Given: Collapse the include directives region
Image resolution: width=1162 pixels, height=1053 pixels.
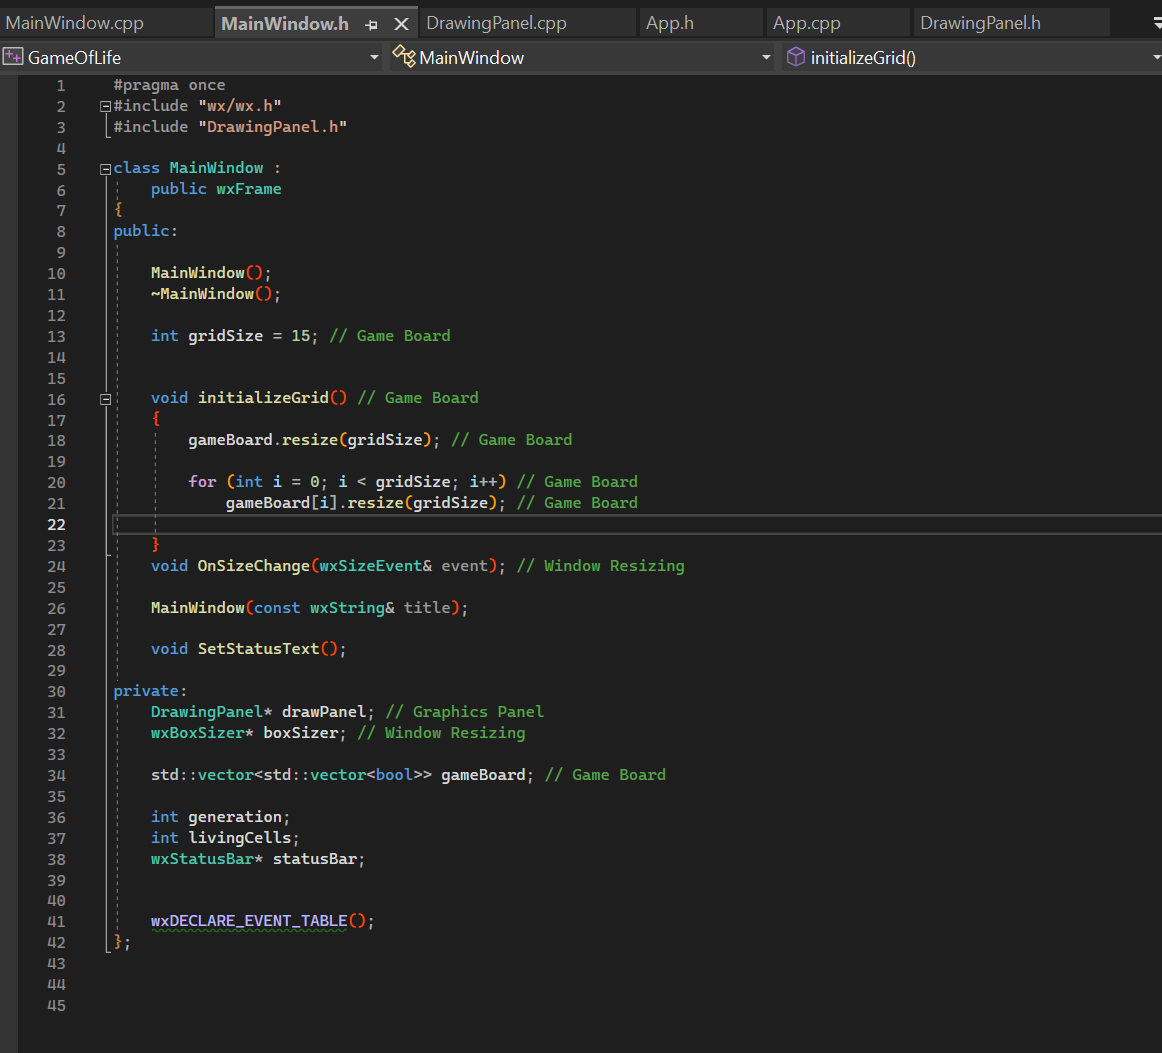Looking at the screenshot, I should (x=104, y=105).
